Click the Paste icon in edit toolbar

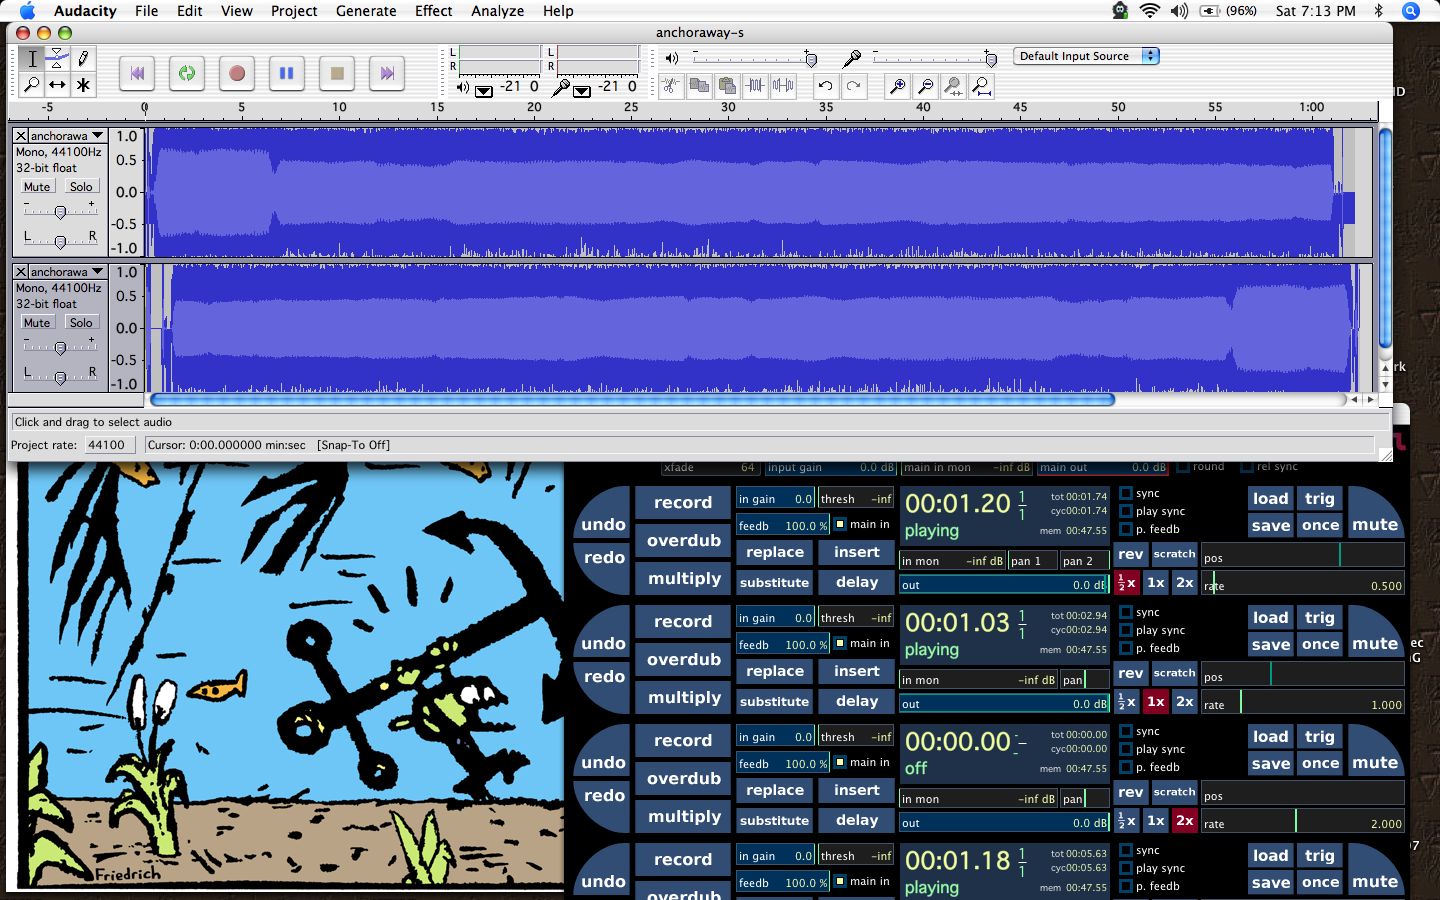[727, 86]
